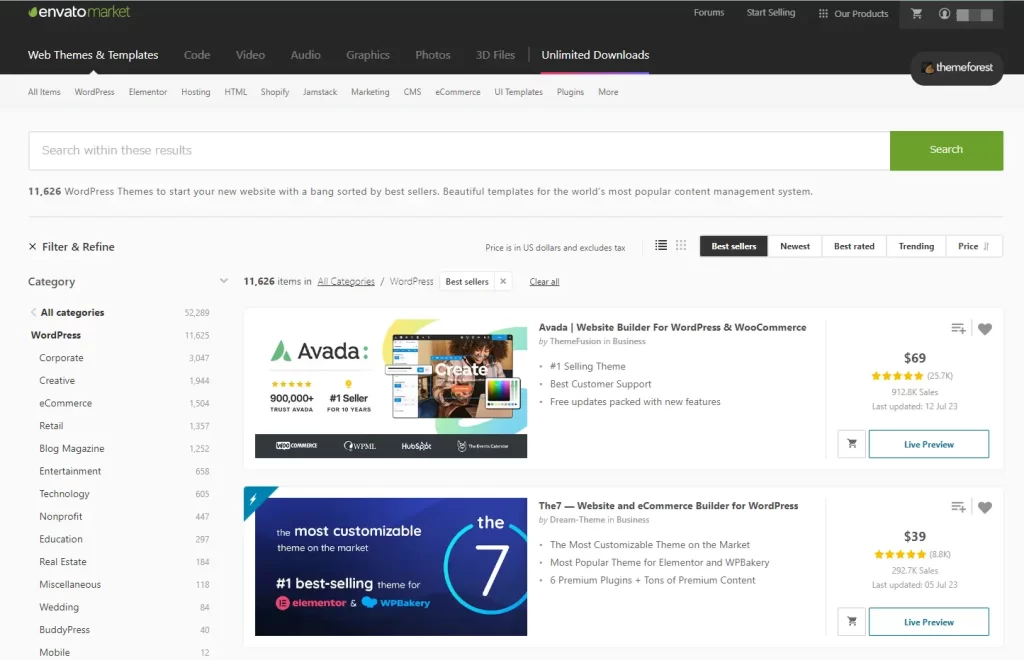
Task: Click Live Preview for Avada theme
Action: click(928, 444)
